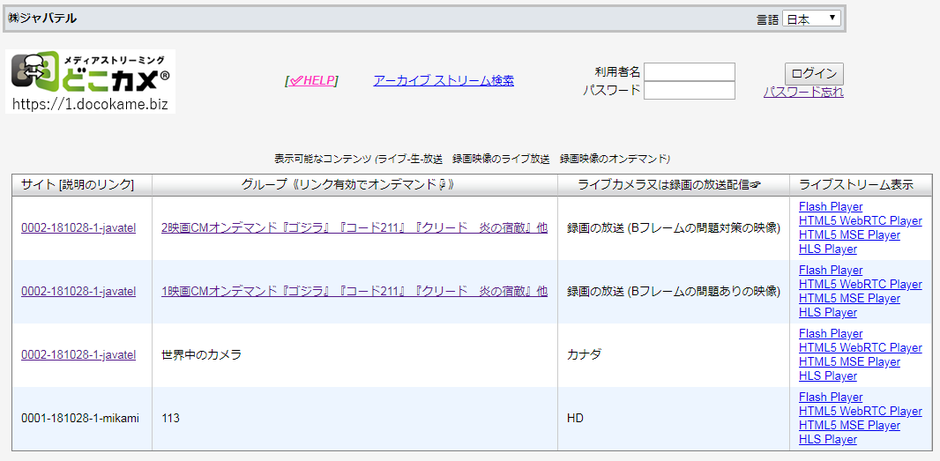940x461 pixels.
Task: Click the ライブストリーム表示 column header
Action: coord(860,185)
